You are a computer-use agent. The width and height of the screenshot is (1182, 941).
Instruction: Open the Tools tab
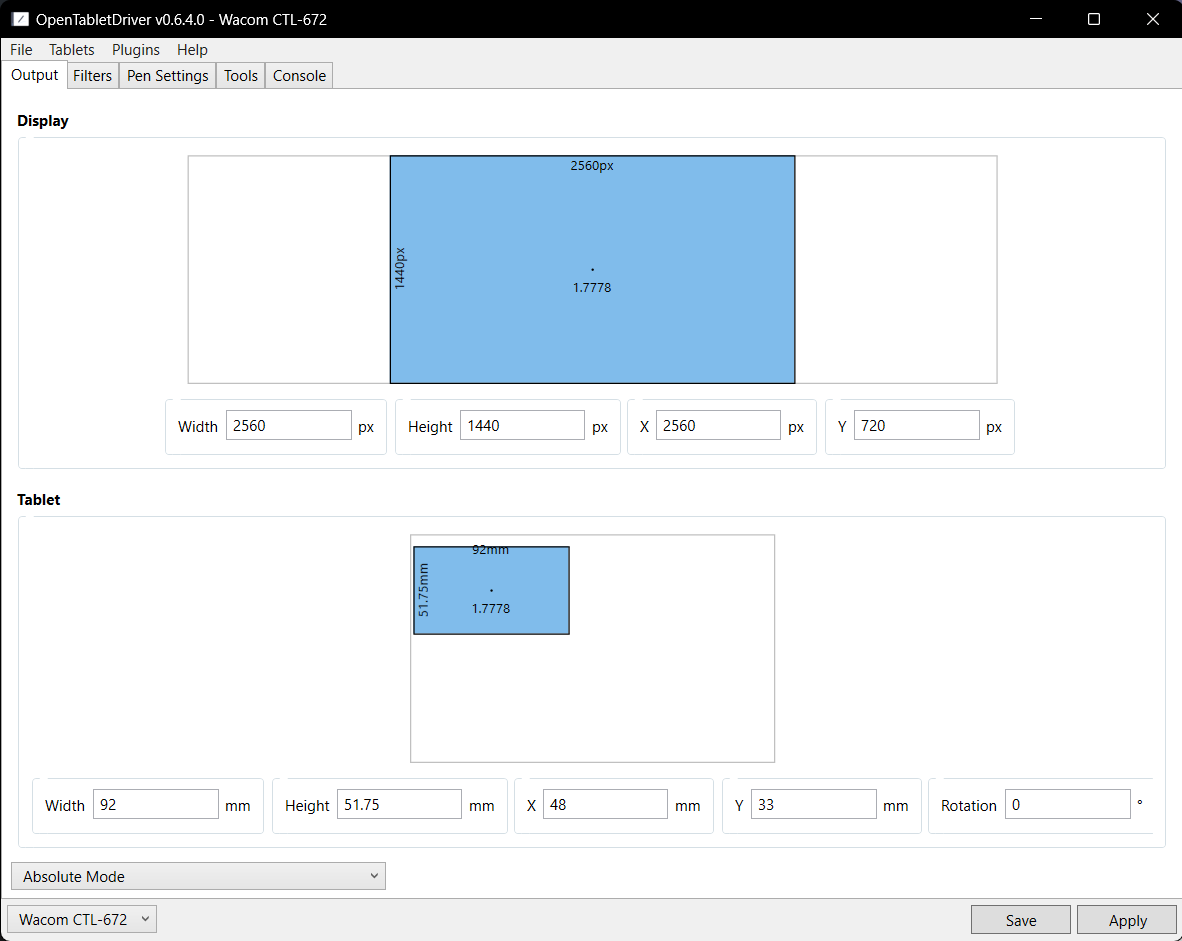(x=241, y=76)
